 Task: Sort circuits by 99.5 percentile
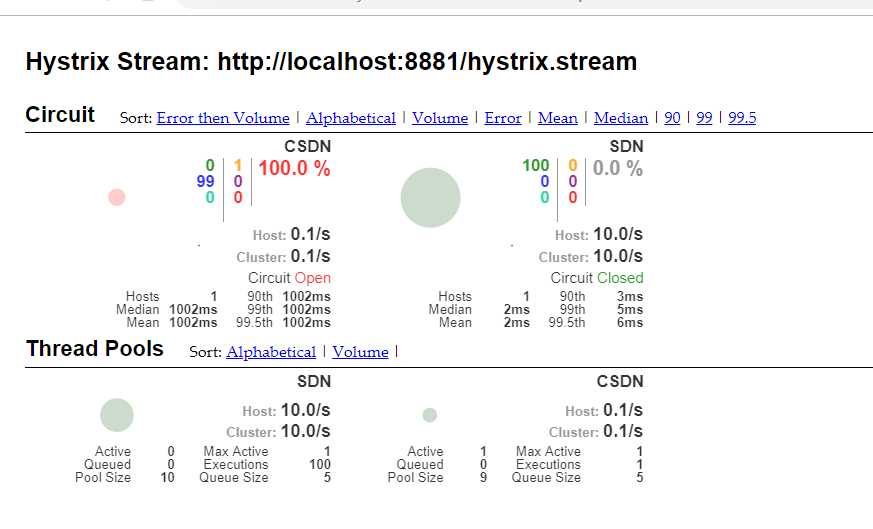coord(742,118)
